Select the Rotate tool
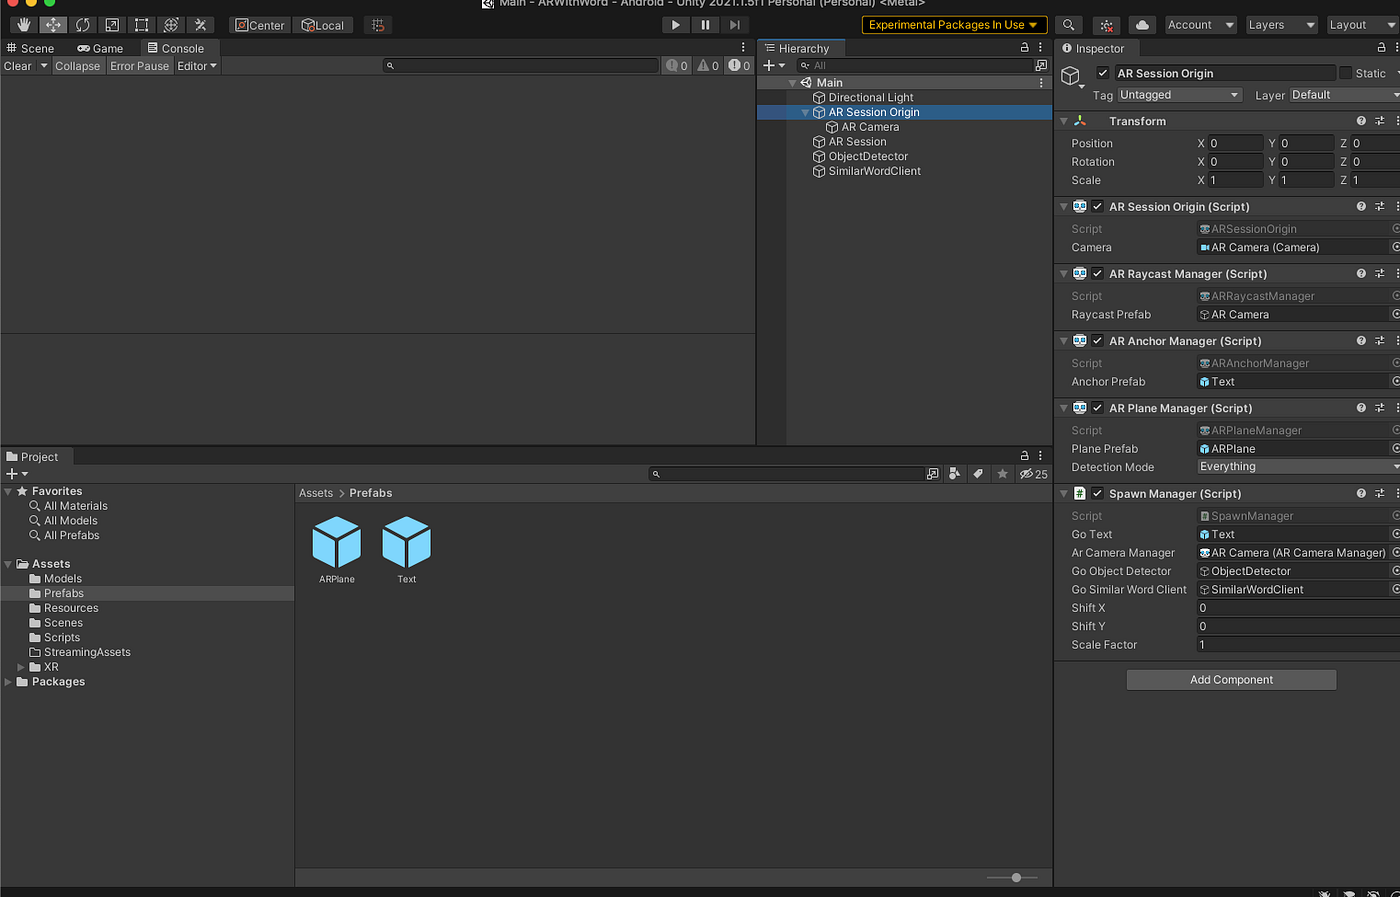The width and height of the screenshot is (1400, 897). [x=83, y=25]
